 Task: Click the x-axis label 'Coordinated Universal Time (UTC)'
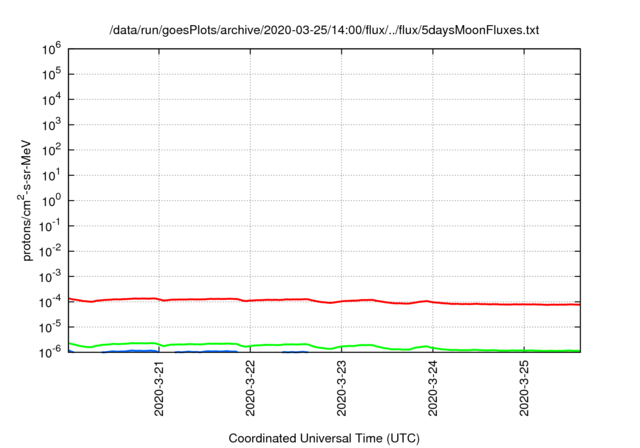(324, 438)
